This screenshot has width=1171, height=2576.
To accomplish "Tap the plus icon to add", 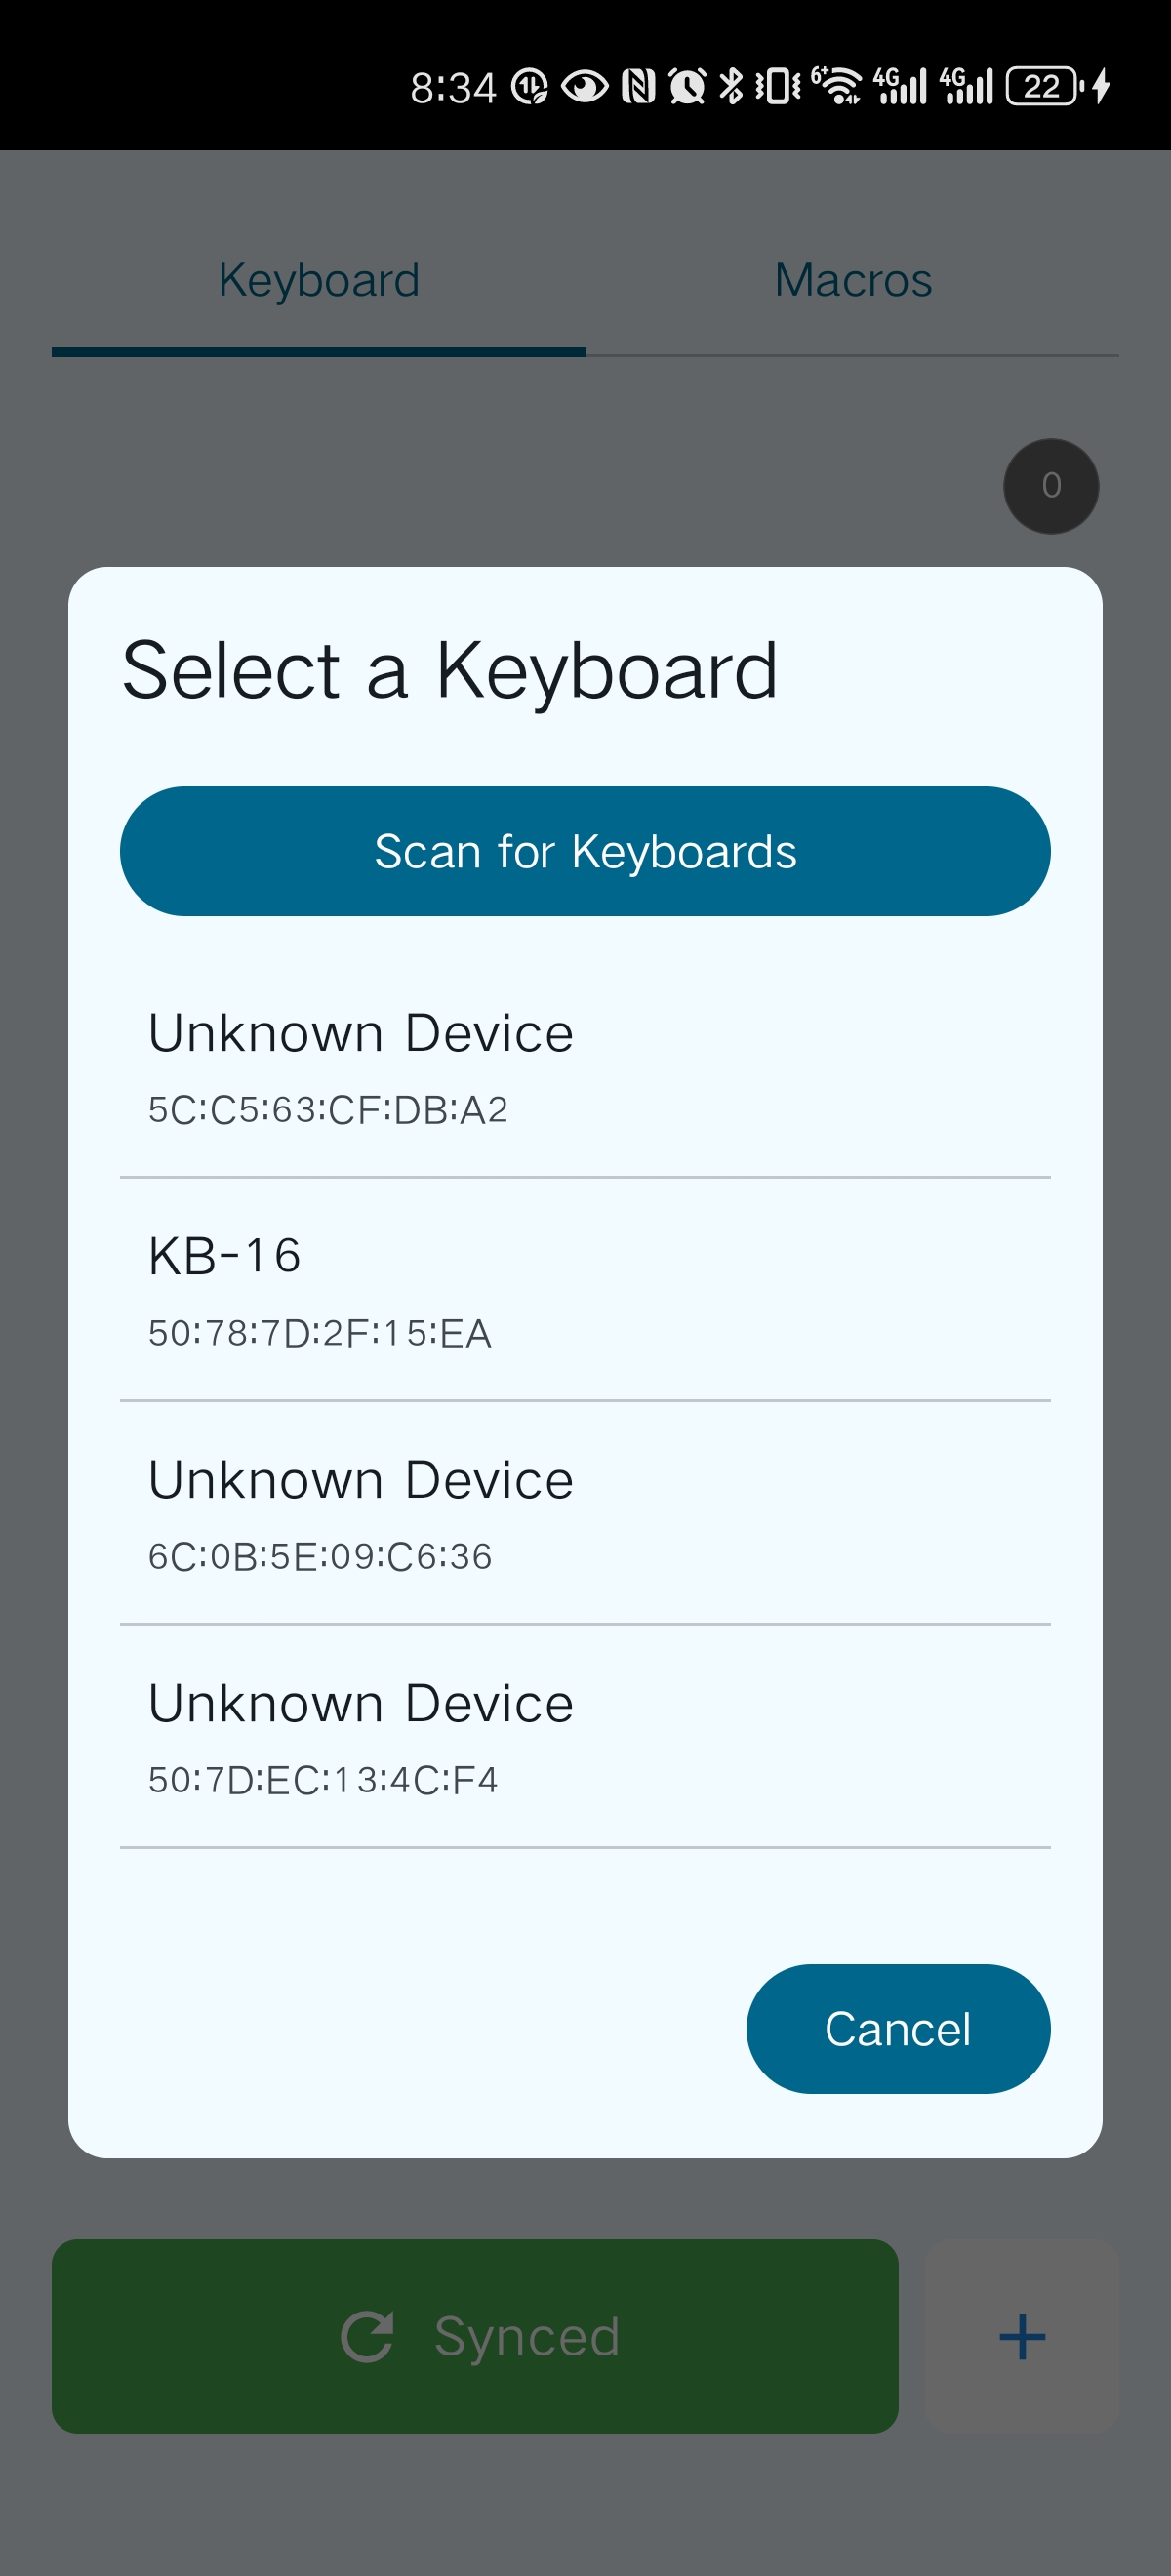I will (1021, 2336).
